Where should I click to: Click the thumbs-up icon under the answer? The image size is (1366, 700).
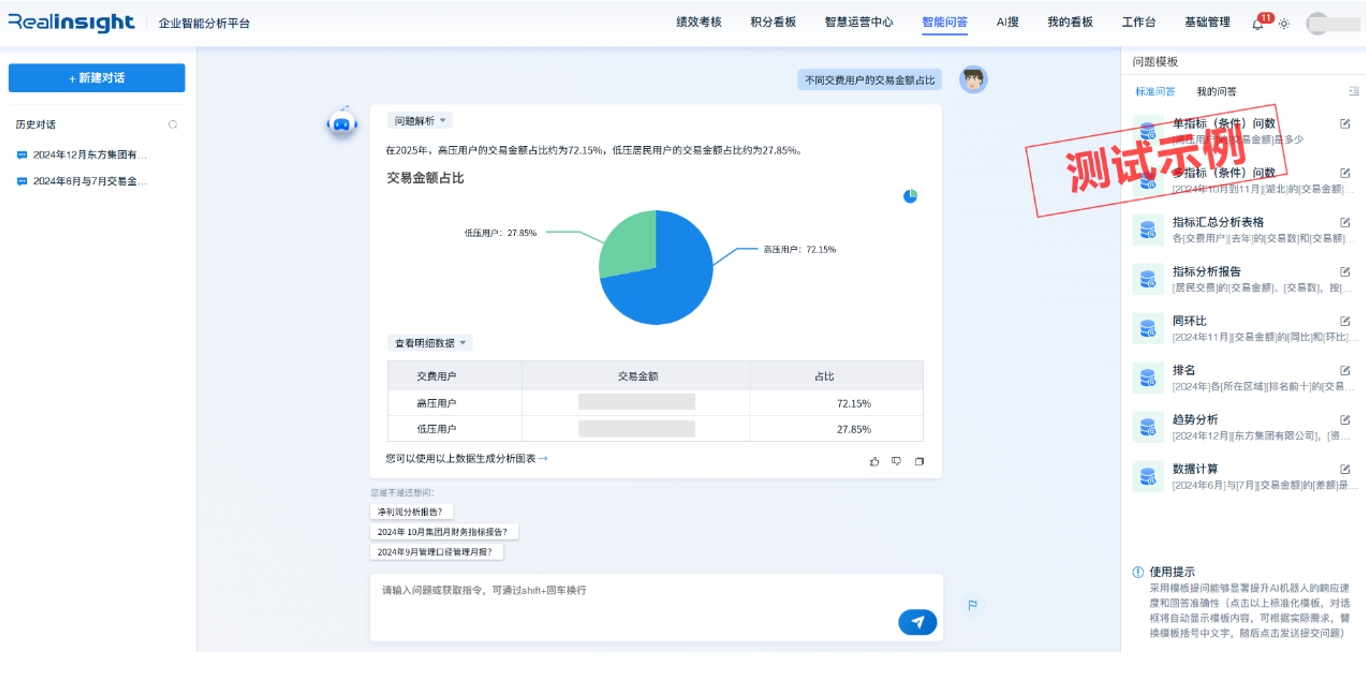click(x=875, y=461)
